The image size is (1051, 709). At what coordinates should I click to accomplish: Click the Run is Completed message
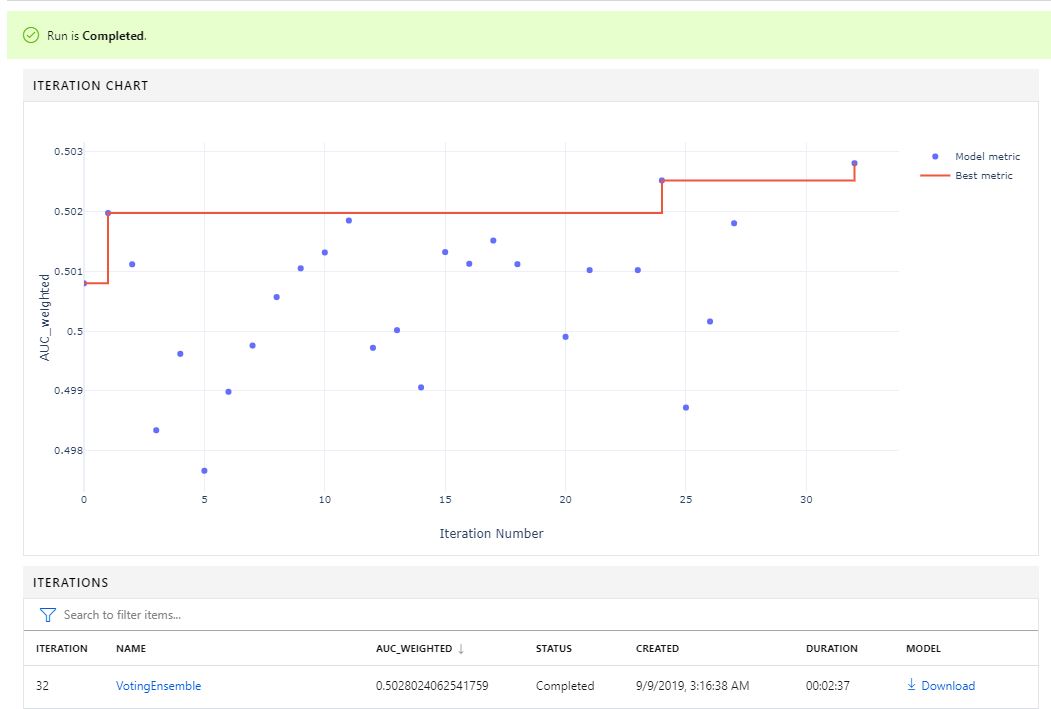97,36
